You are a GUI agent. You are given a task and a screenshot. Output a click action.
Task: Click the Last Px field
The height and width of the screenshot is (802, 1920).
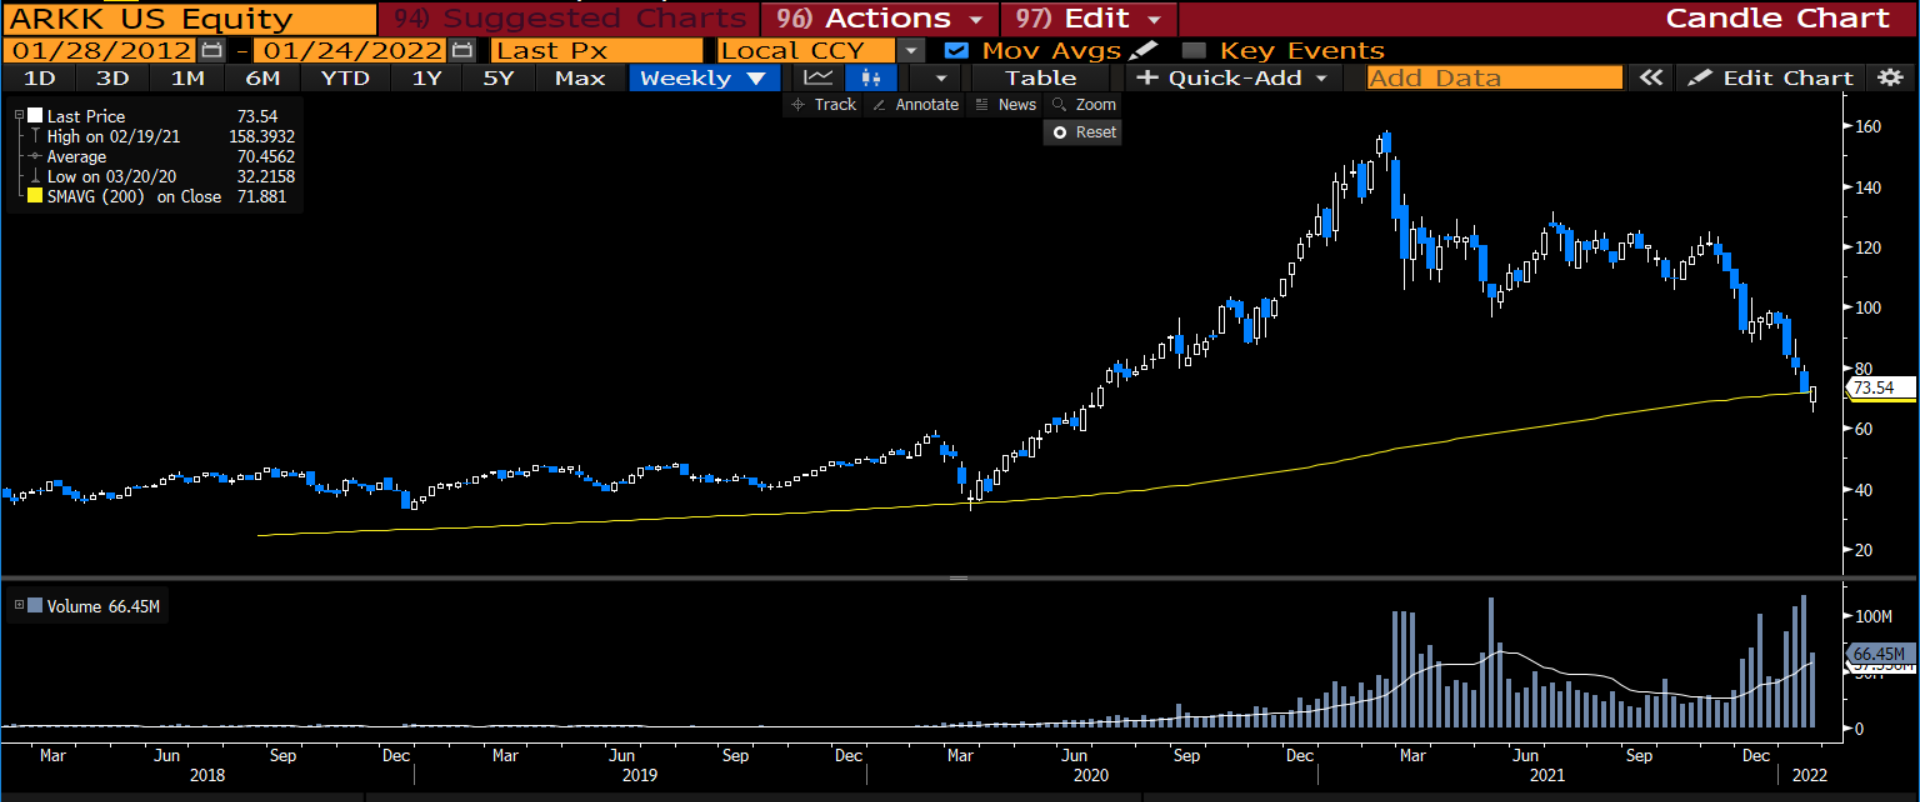pyautogui.click(x=597, y=50)
